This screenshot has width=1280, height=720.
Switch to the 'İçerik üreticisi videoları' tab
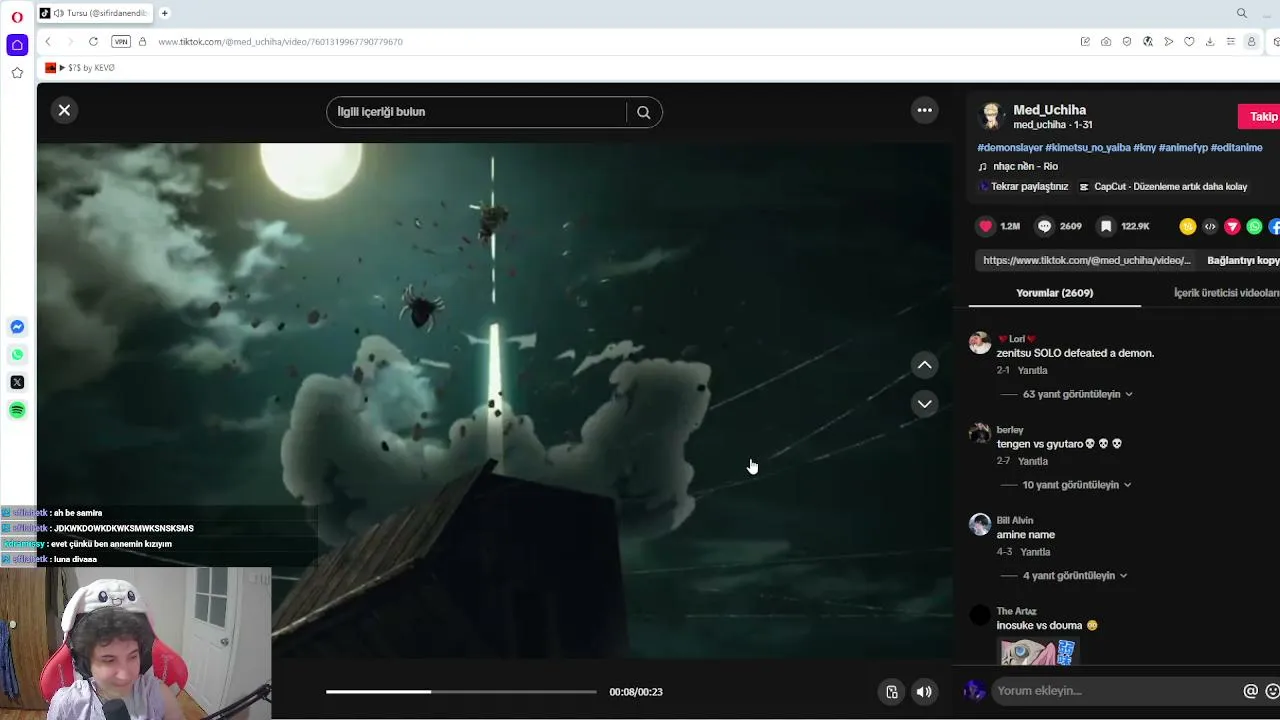click(x=1227, y=293)
